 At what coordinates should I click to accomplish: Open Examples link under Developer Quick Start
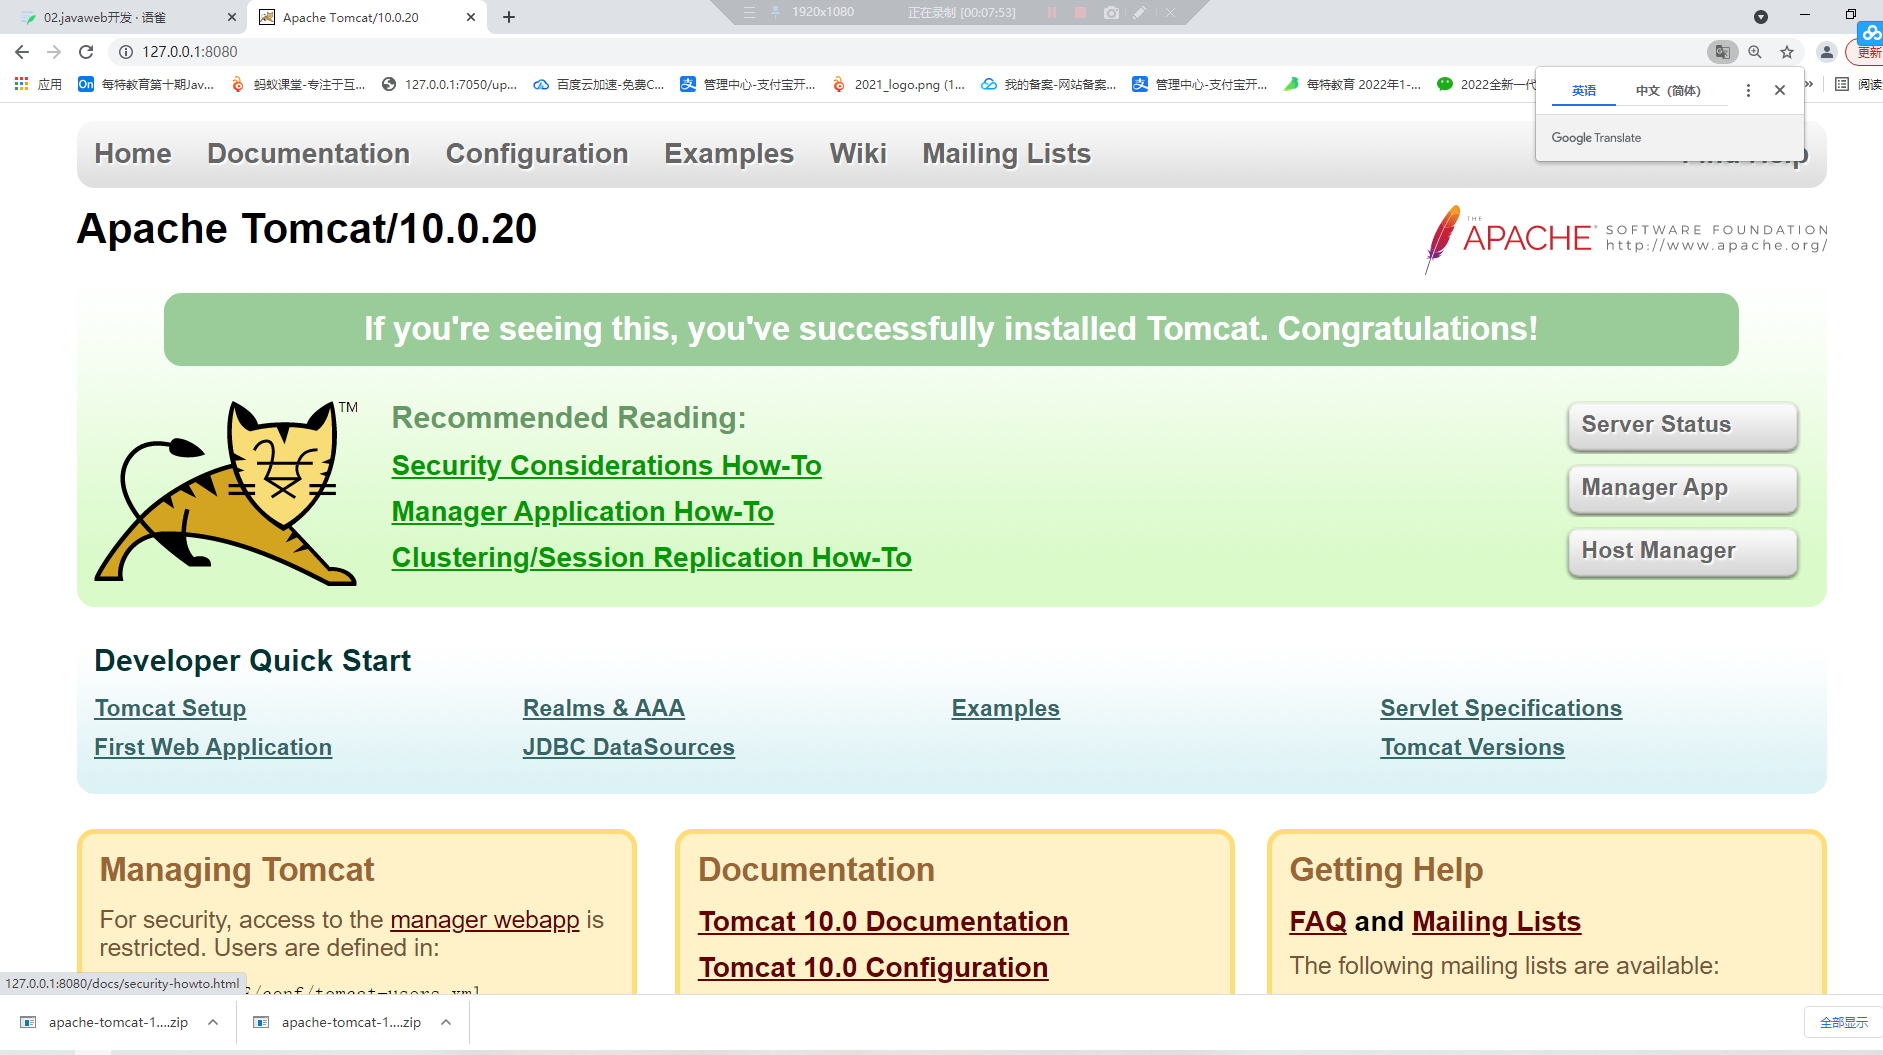(x=1005, y=709)
